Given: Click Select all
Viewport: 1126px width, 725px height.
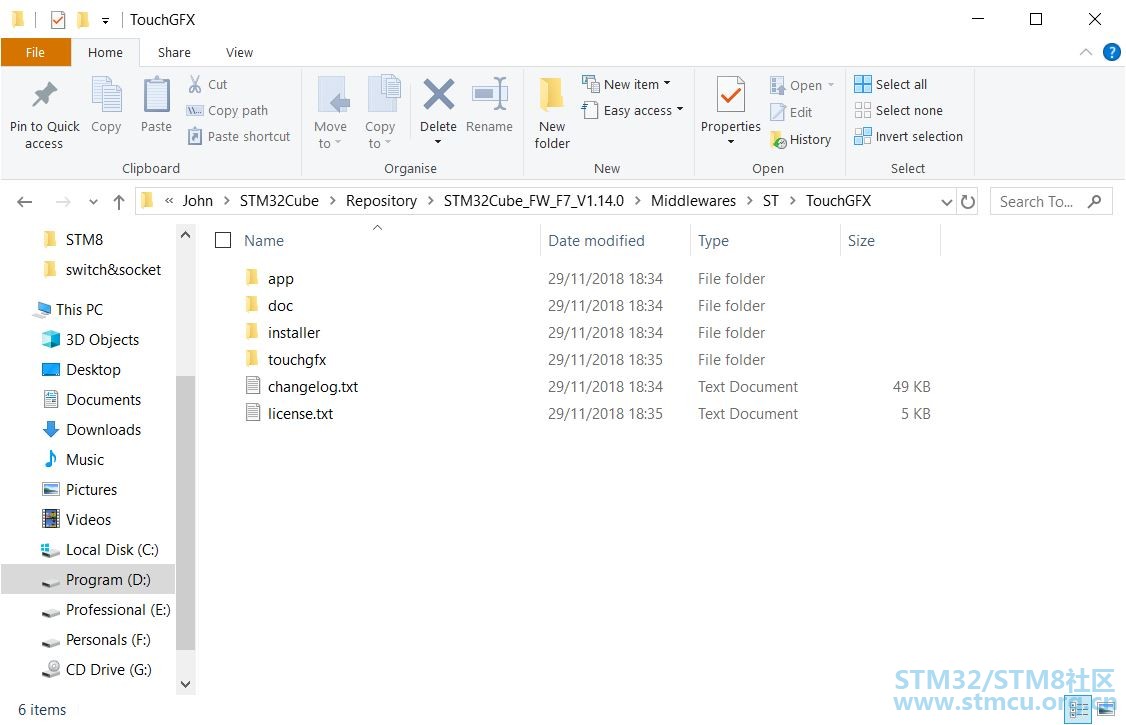Looking at the screenshot, I should [890, 84].
